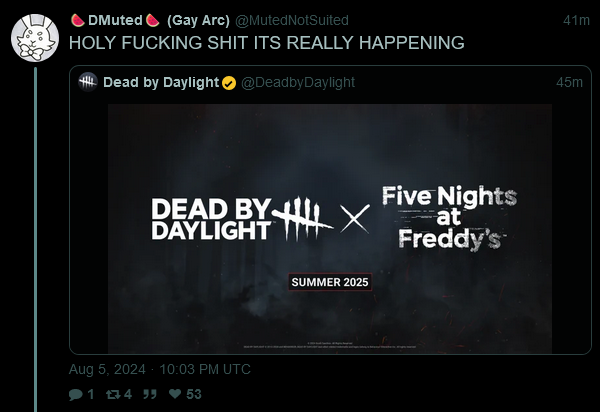
Task: Enlarge the Dead by Daylight crossover image
Action: 330,228
